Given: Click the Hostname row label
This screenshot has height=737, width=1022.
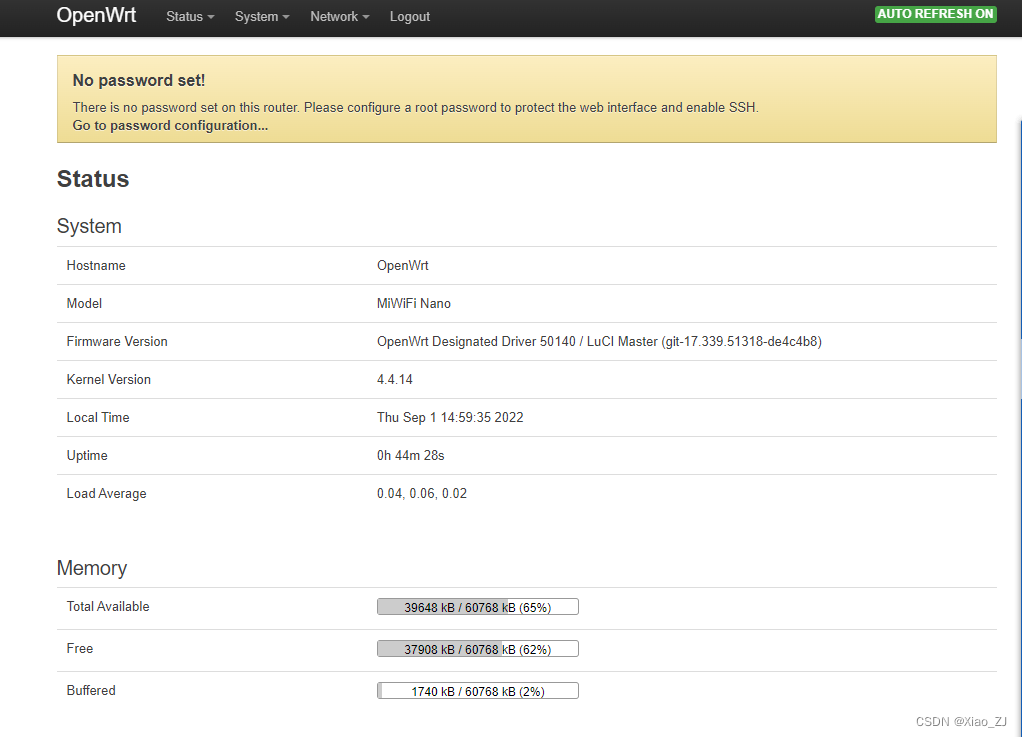Looking at the screenshot, I should pyautogui.click(x=96, y=265).
